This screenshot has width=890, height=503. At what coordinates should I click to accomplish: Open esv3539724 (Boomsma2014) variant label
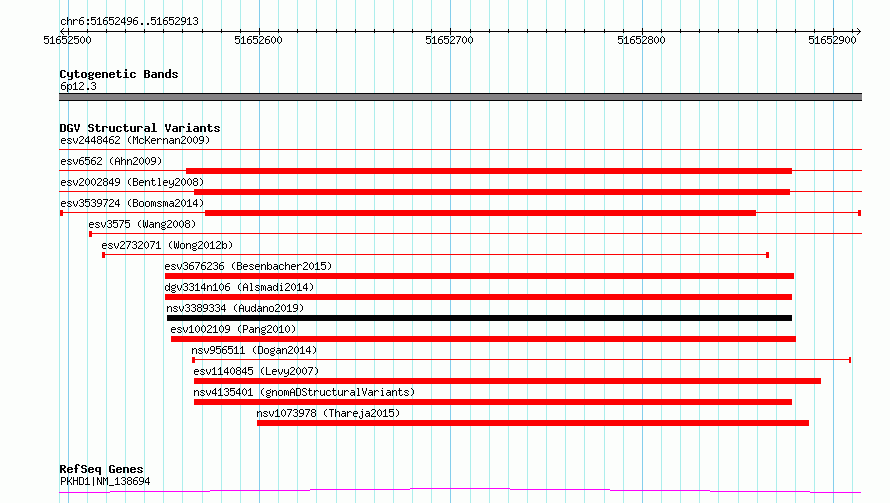click(x=132, y=203)
